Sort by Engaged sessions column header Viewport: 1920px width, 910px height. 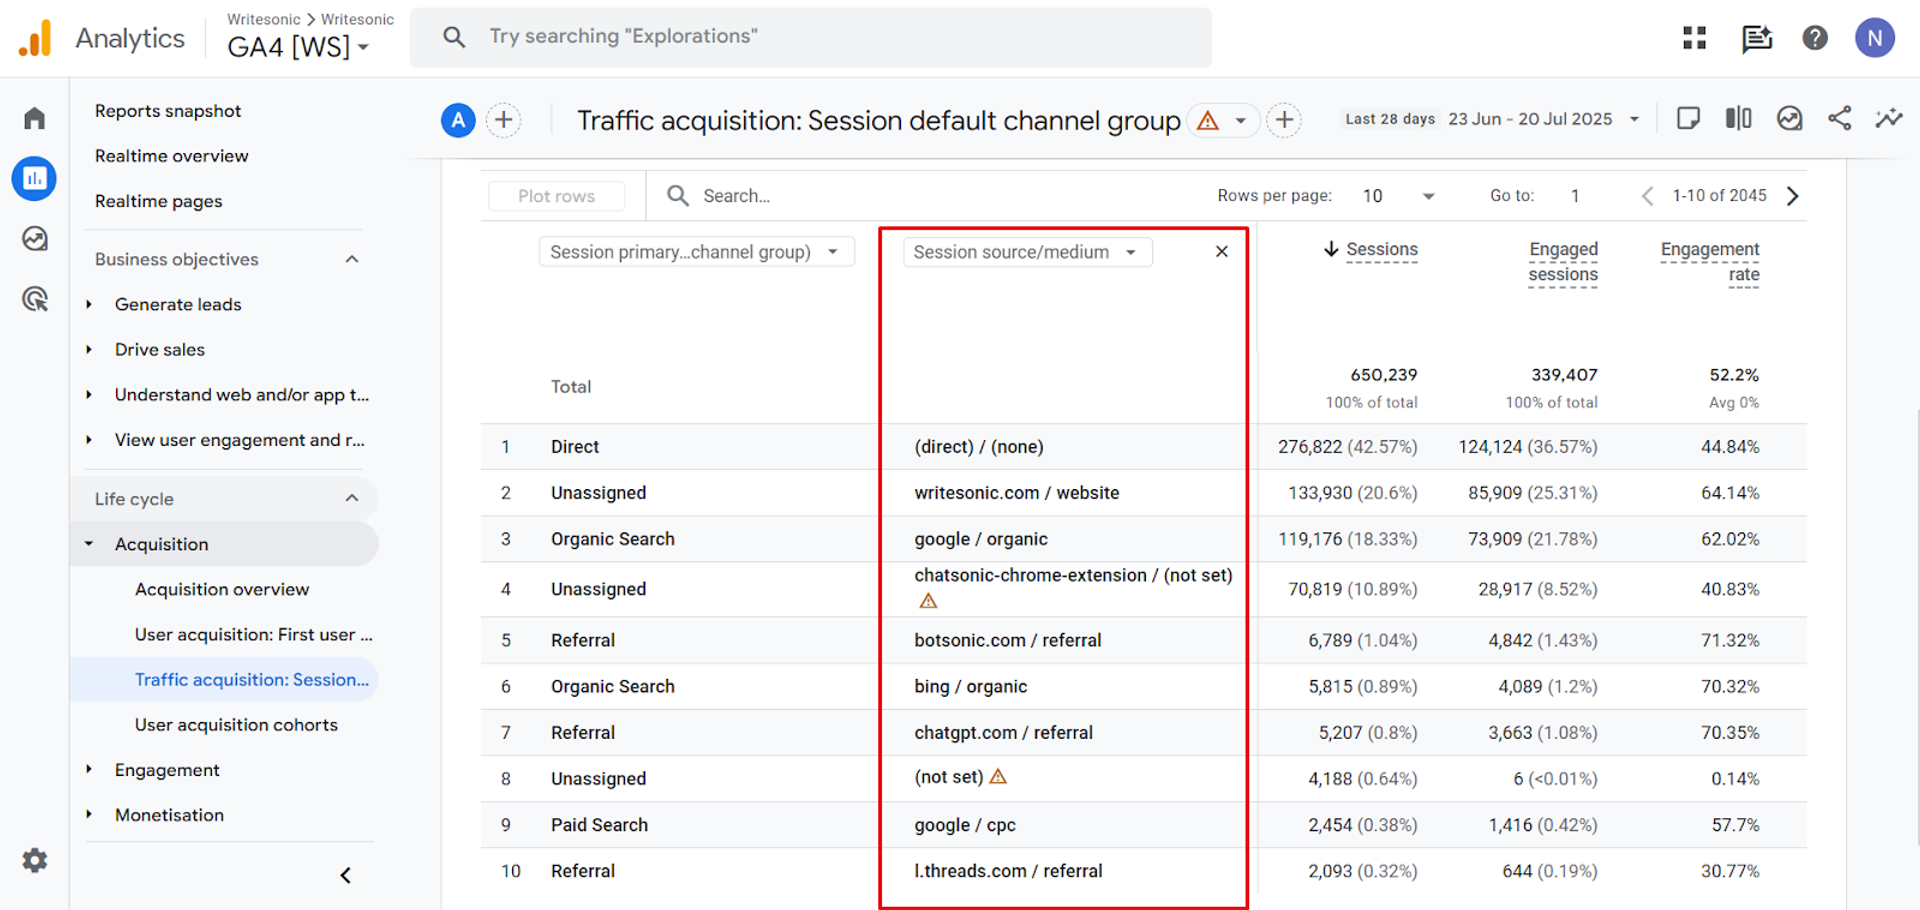pos(1563,262)
